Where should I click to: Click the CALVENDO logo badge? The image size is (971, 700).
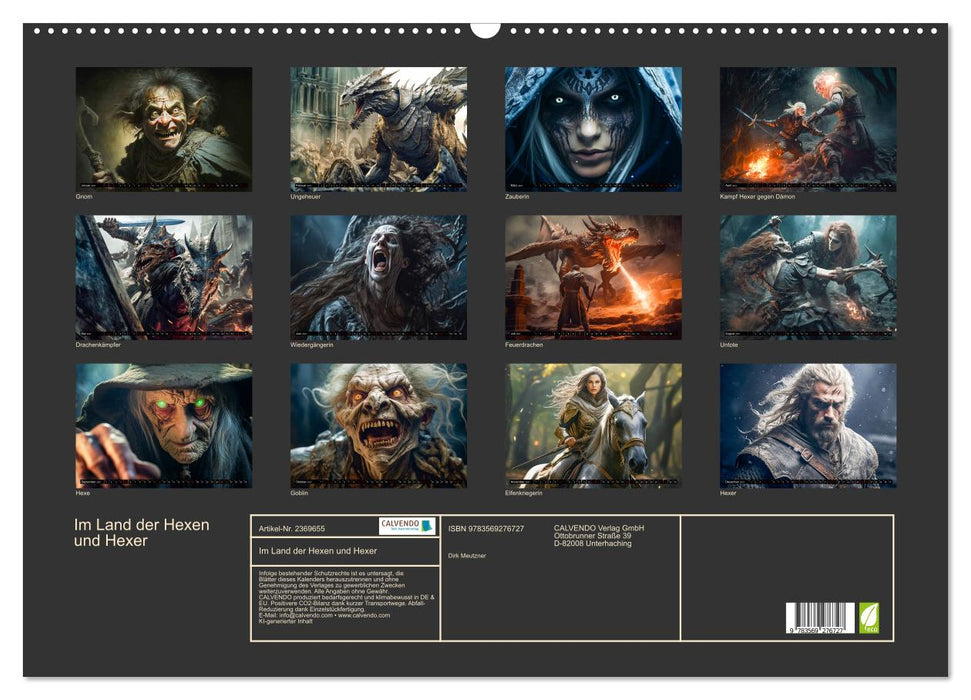pos(407,526)
